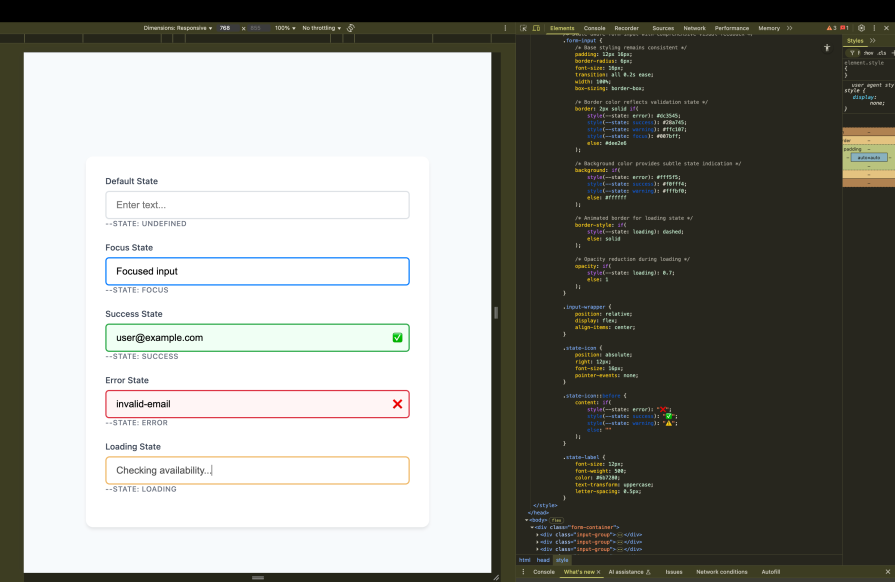
Task: Open the customize DevTools kebab menu
Action: 875,29
